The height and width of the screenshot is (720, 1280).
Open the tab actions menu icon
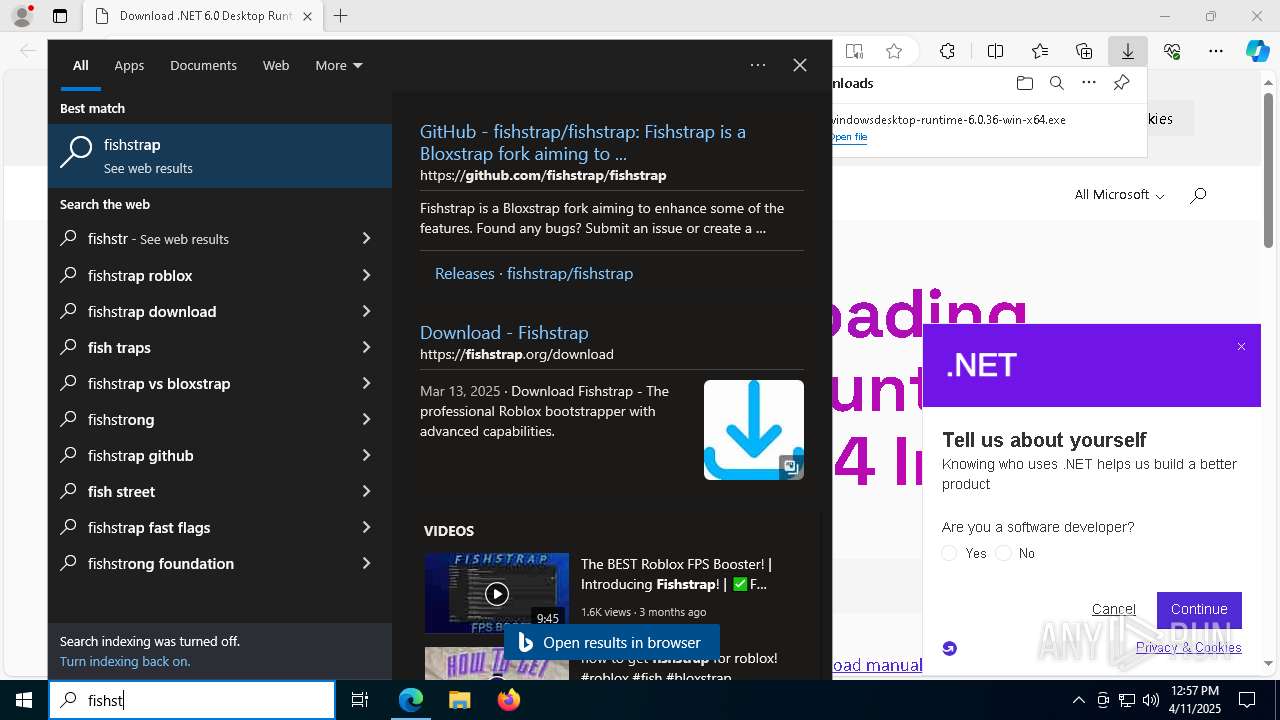coord(60,16)
